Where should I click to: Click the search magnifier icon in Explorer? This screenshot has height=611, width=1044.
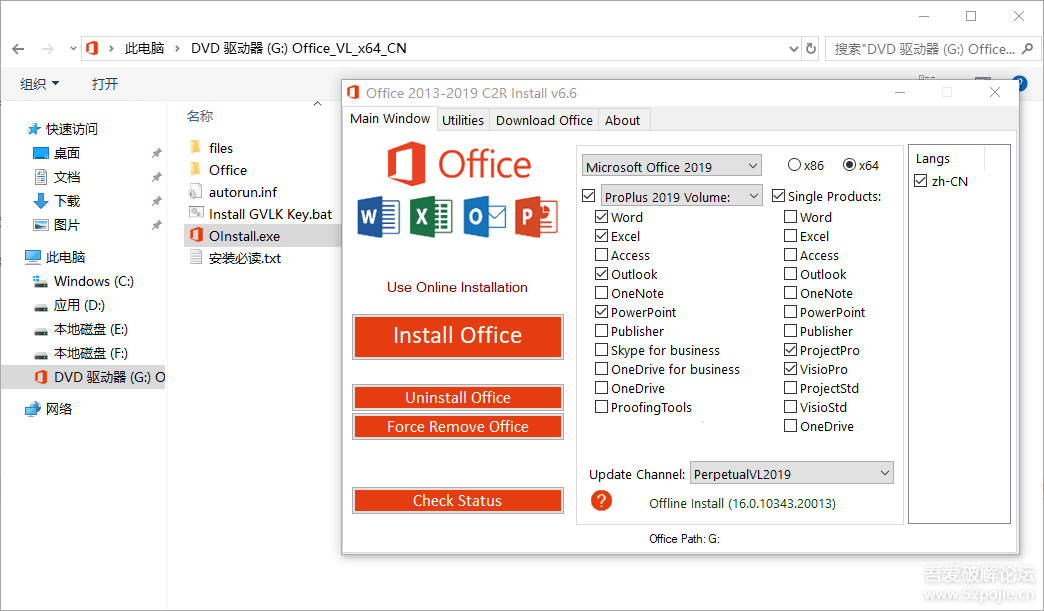[x=1027, y=49]
